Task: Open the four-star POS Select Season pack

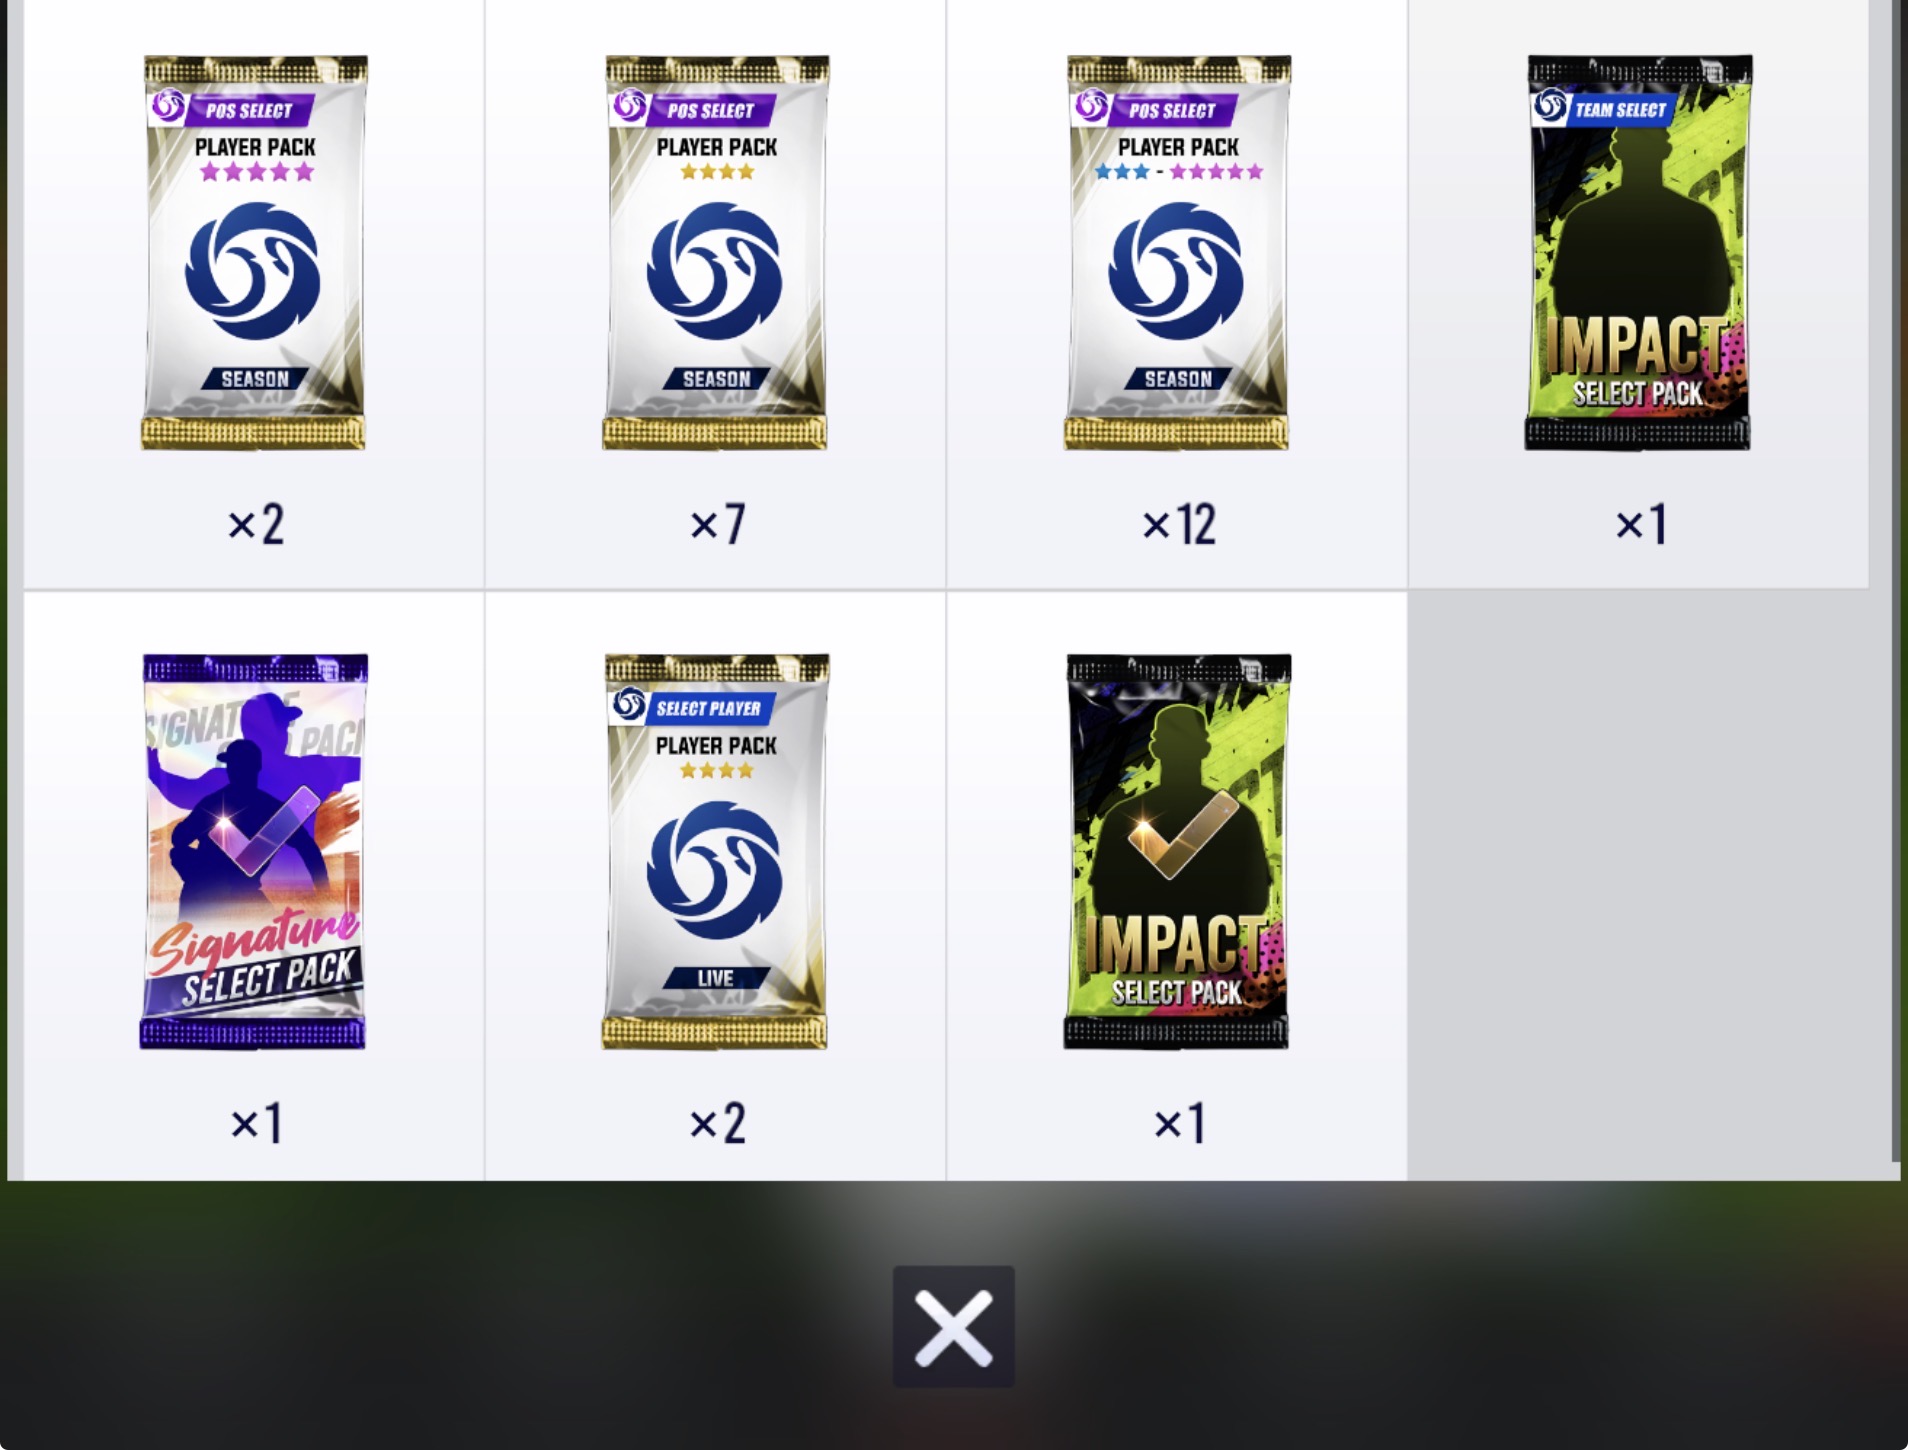Action: (716, 252)
